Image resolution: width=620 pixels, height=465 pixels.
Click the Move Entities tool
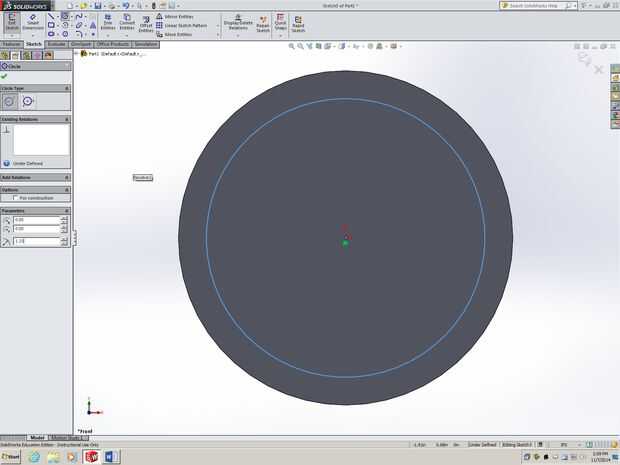(x=174, y=34)
